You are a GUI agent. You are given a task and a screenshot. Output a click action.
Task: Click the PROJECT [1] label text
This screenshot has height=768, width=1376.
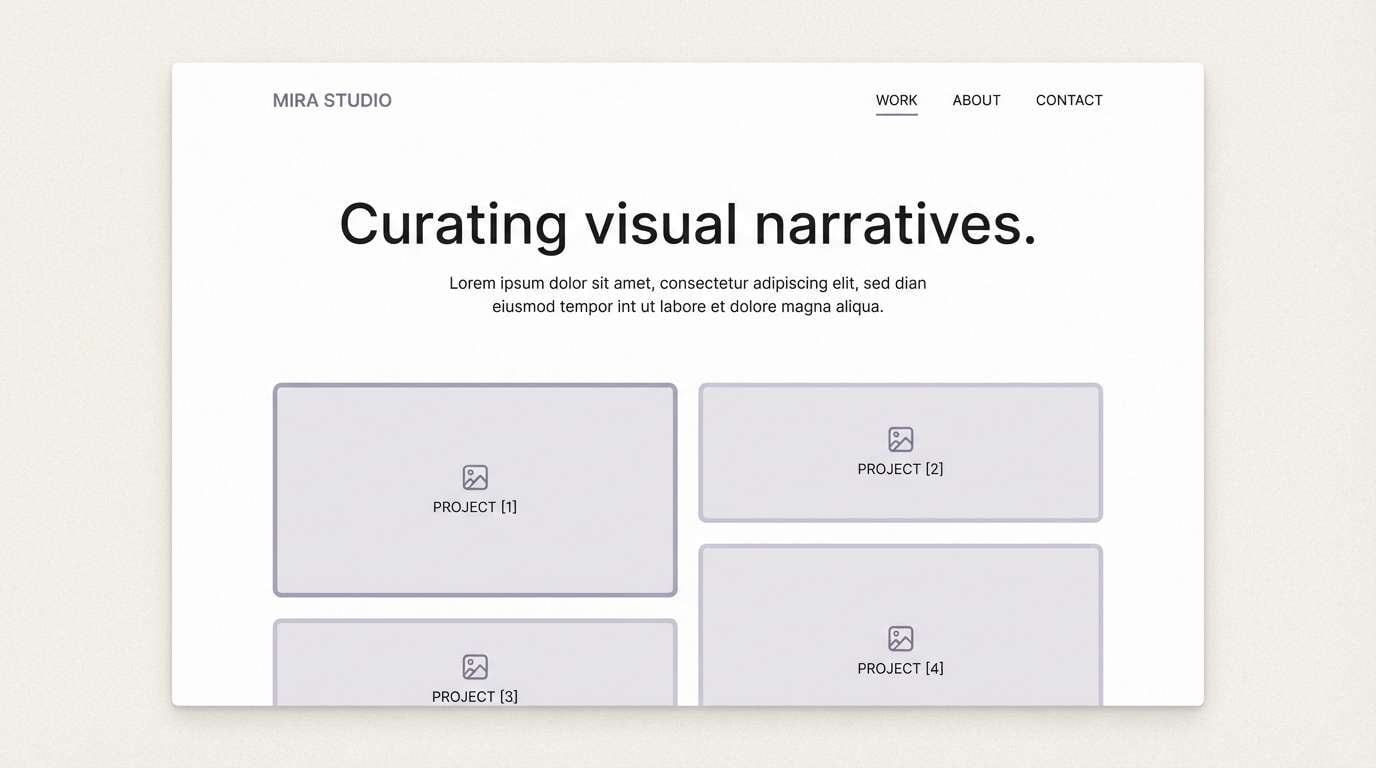pos(474,506)
